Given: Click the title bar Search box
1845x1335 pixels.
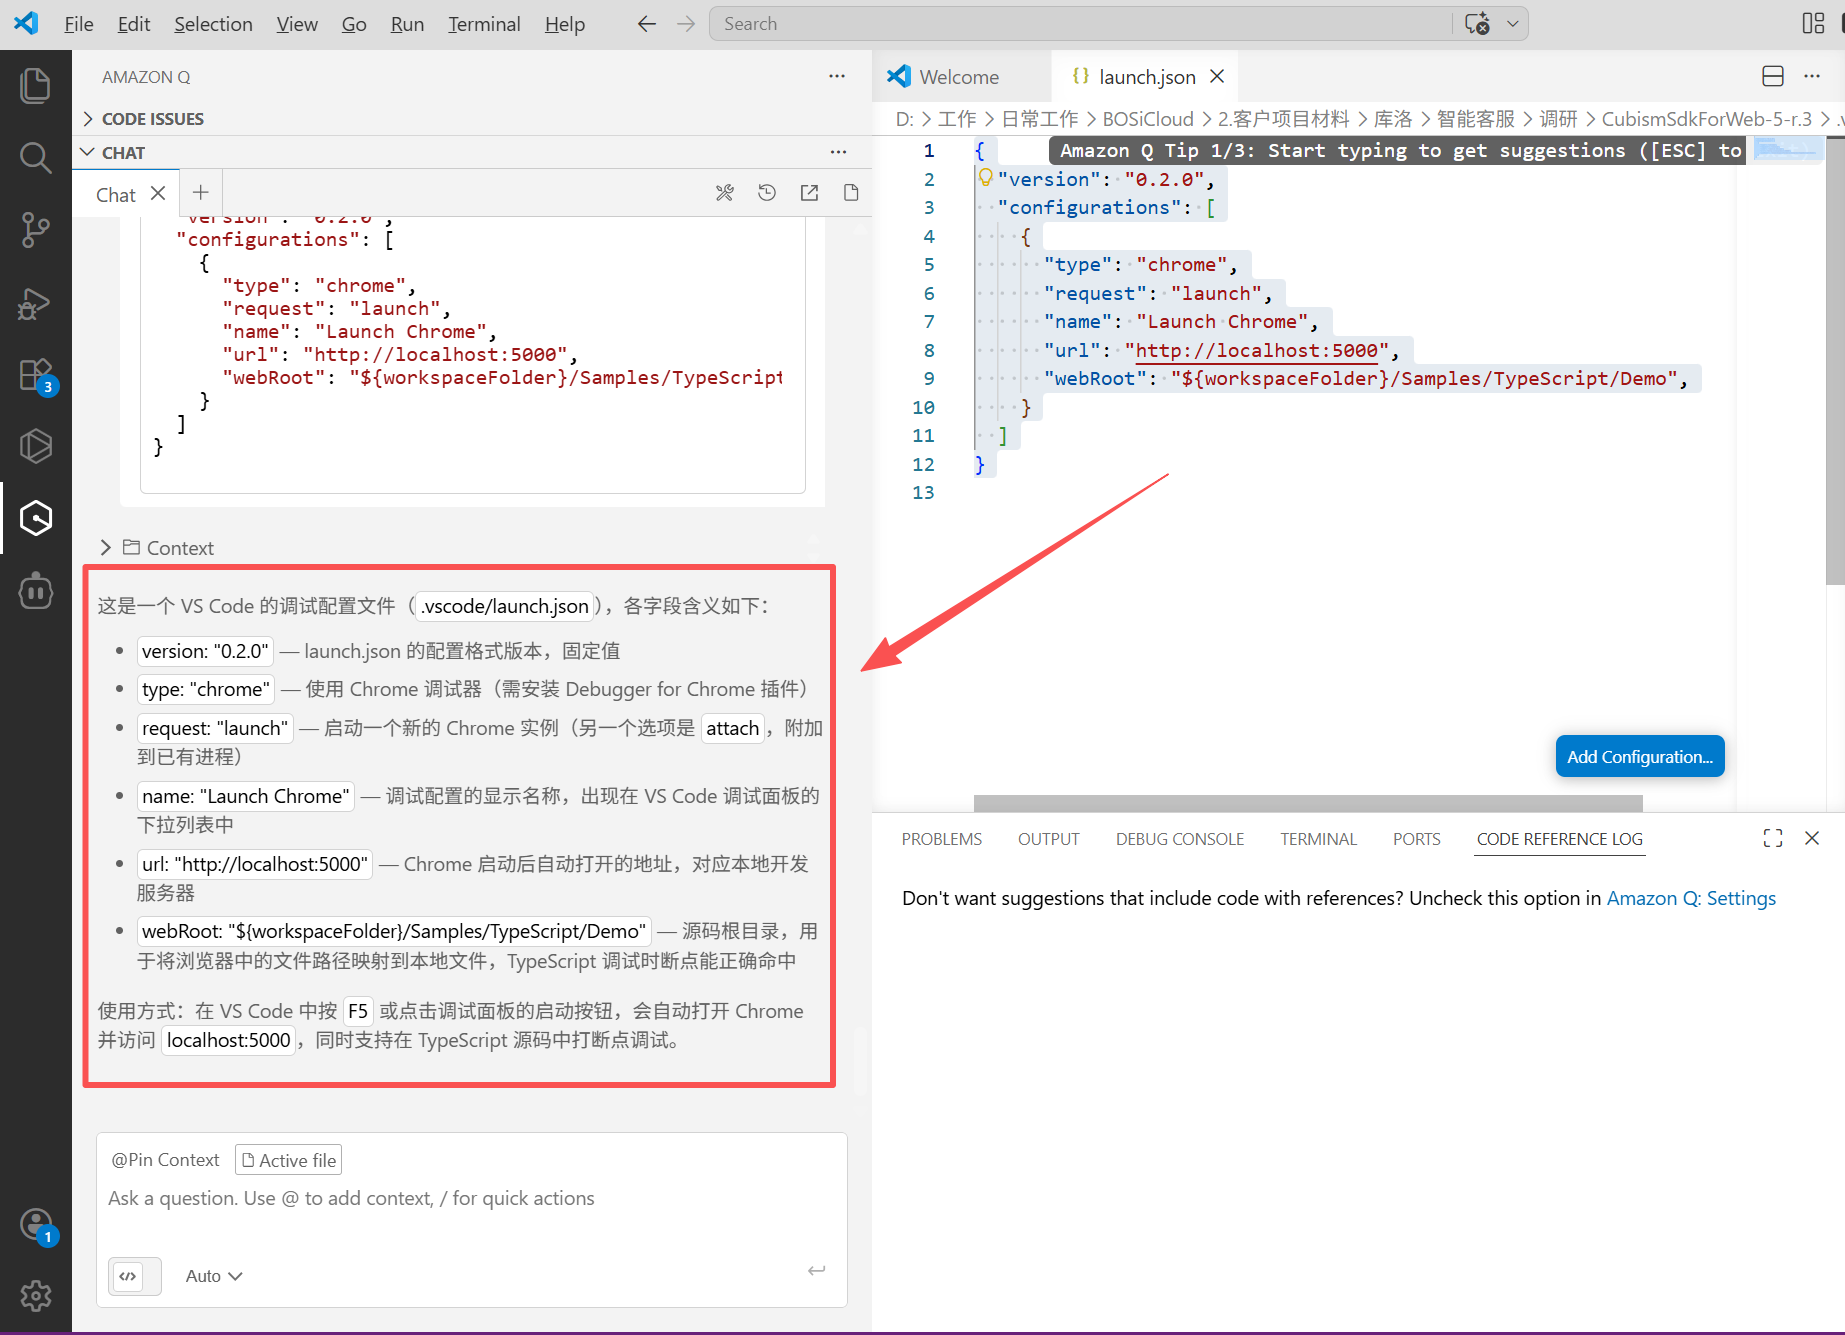Looking at the screenshot, I should [x=1080, y=24].
